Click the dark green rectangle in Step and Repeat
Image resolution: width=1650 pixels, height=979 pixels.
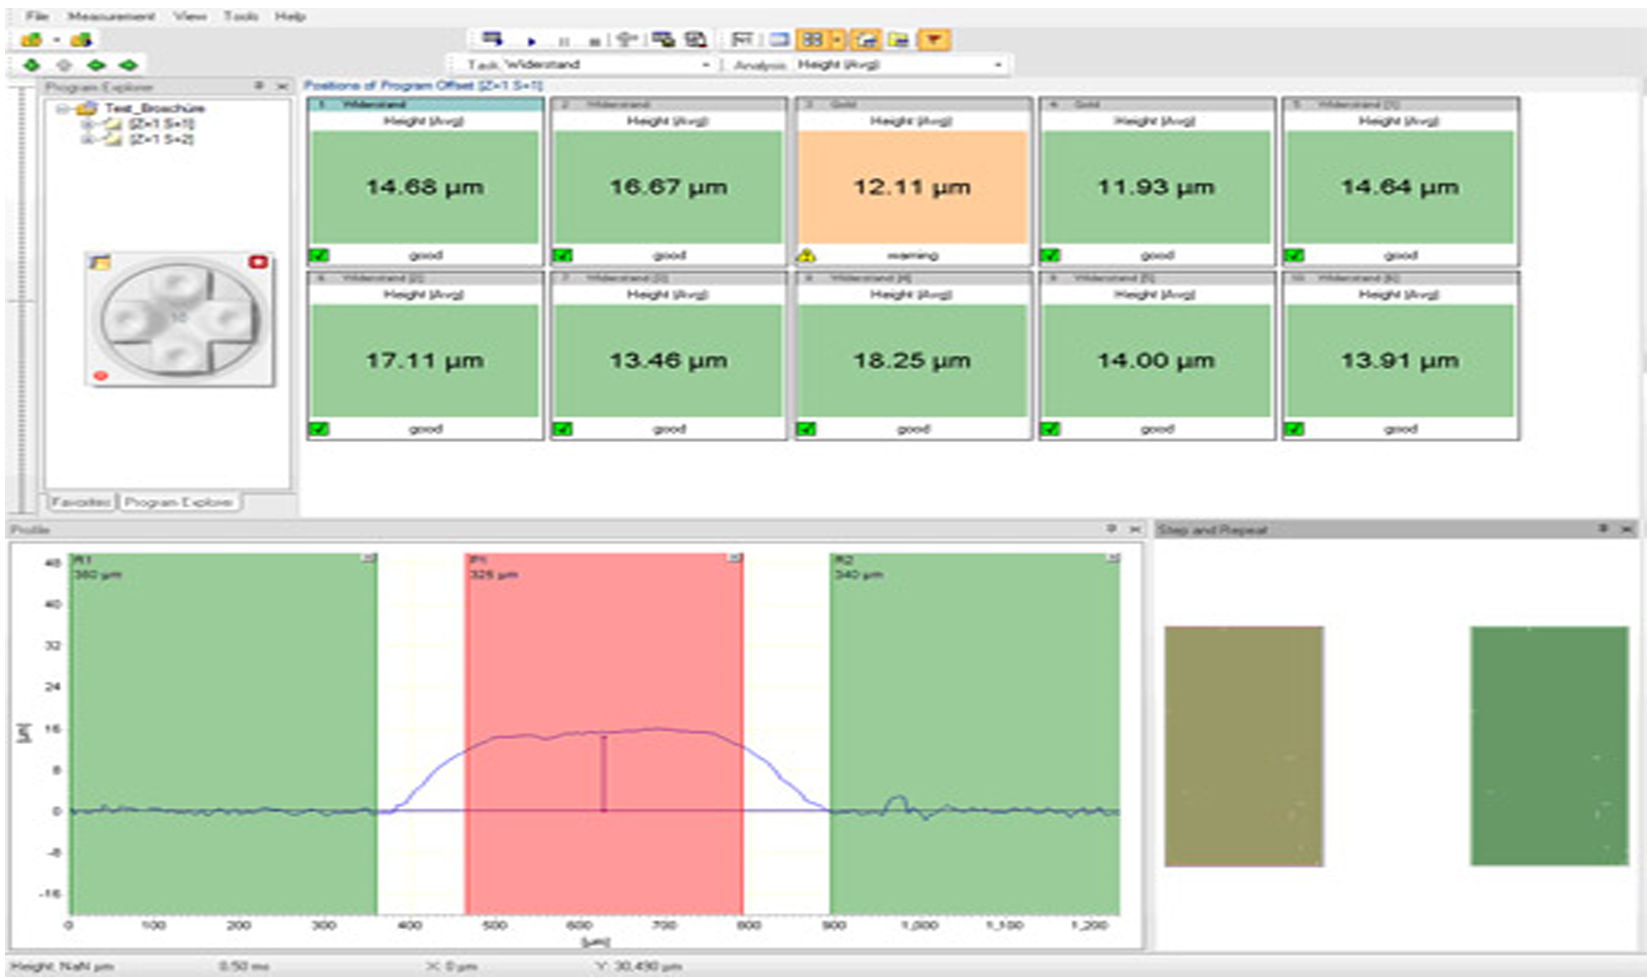(1548, 745)
